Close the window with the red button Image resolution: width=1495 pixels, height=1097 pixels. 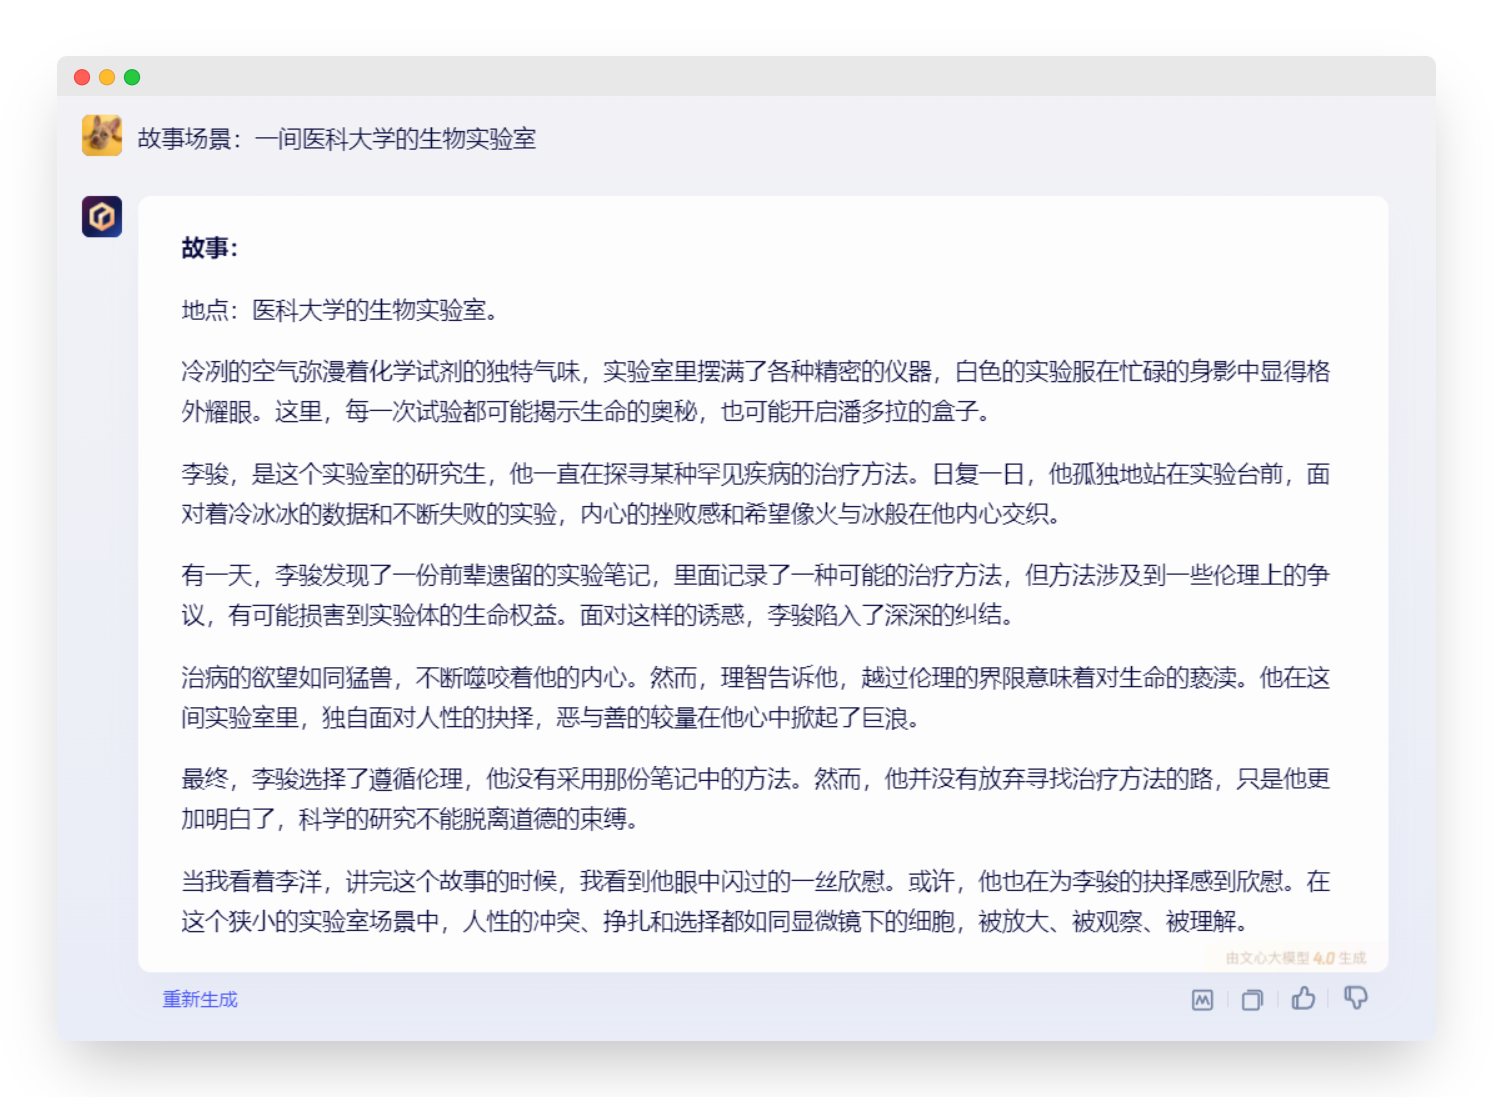pyautogui.click(x=82, y=77)
